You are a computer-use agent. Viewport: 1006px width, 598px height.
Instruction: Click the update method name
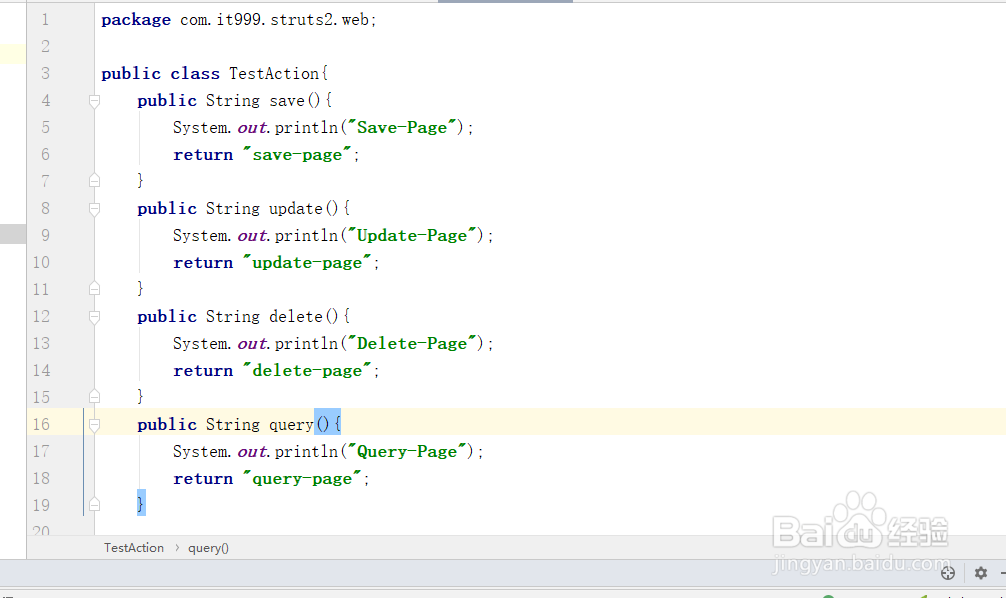click(x=296, y=209)
